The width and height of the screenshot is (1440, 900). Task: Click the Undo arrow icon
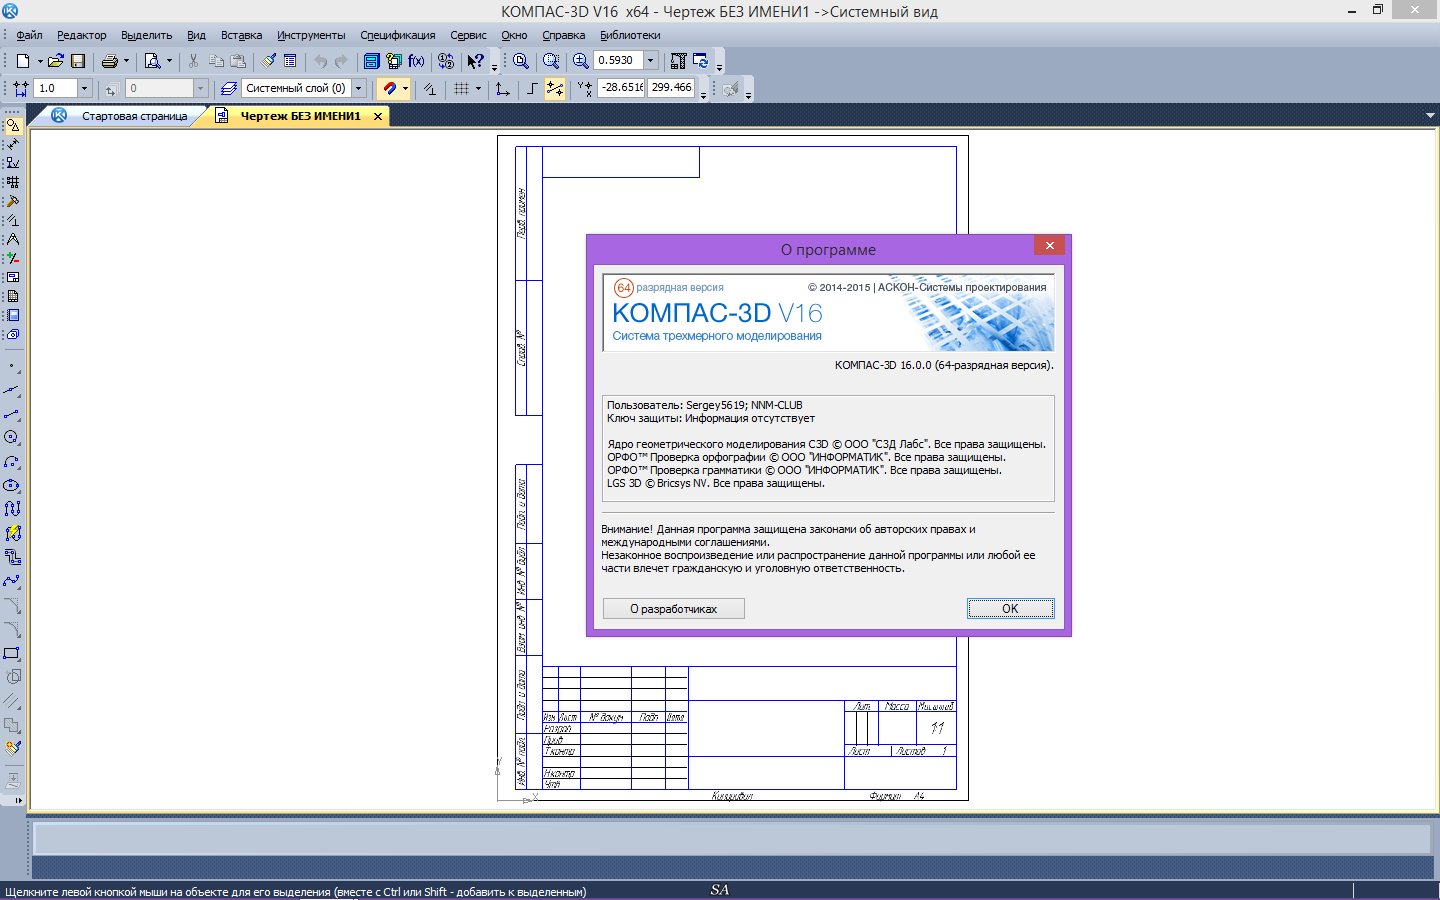[x=320, y=61]
